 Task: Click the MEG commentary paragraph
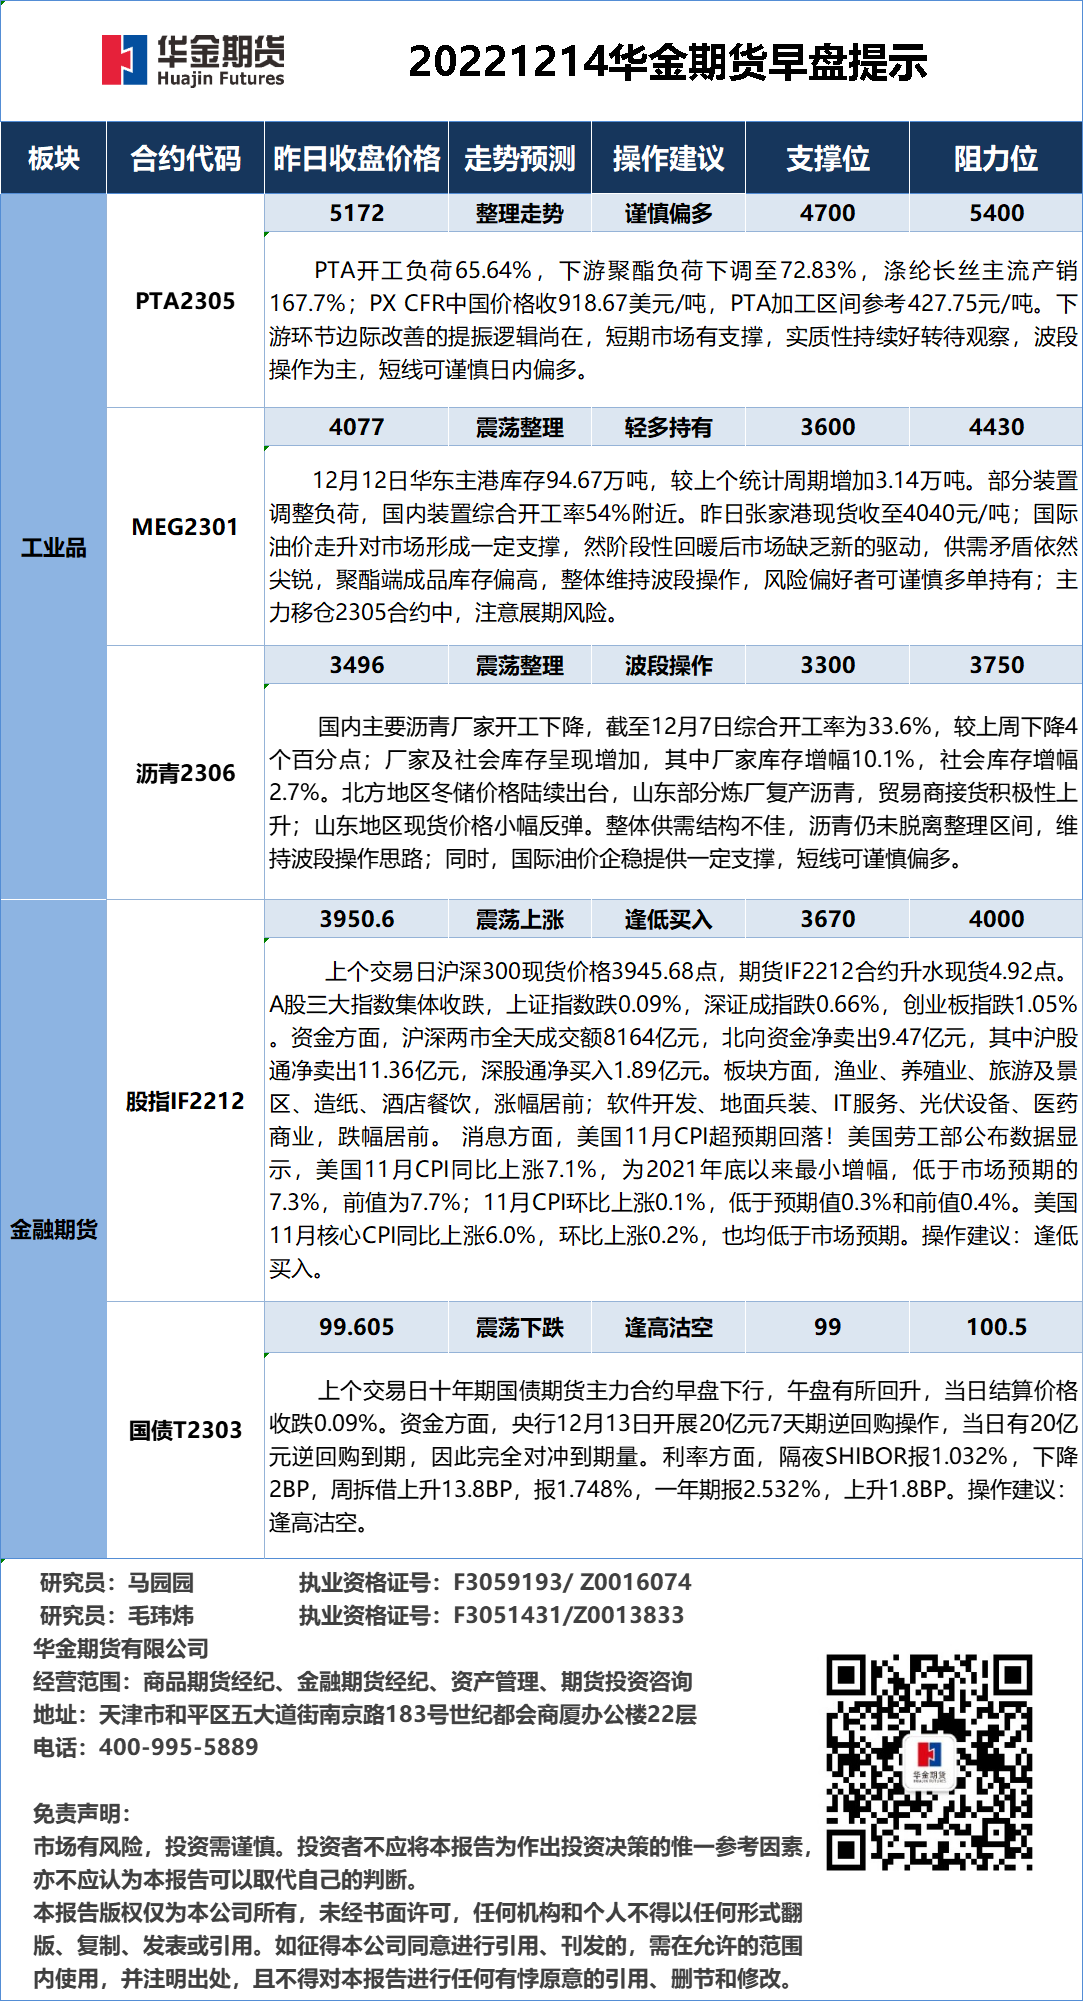[x=673, y=546]
